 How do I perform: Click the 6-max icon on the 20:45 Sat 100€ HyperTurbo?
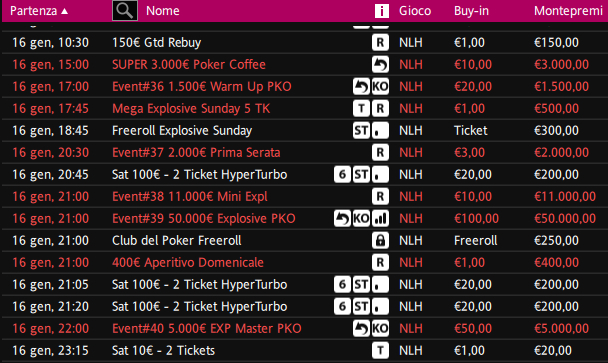tap(342, 175)
